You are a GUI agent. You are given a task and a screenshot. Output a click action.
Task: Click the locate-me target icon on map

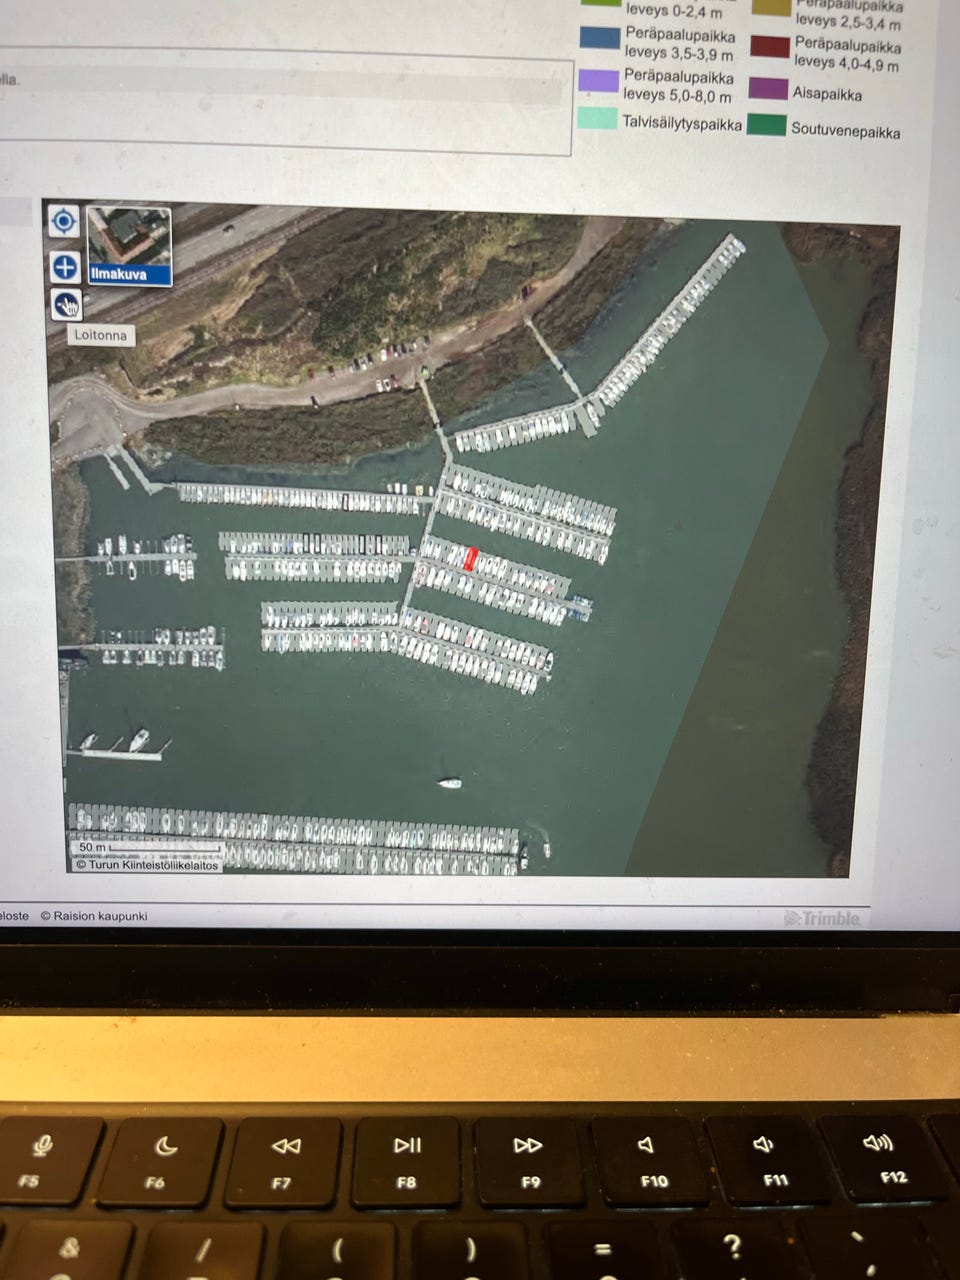pyautogui.click(x=64, y=221)
